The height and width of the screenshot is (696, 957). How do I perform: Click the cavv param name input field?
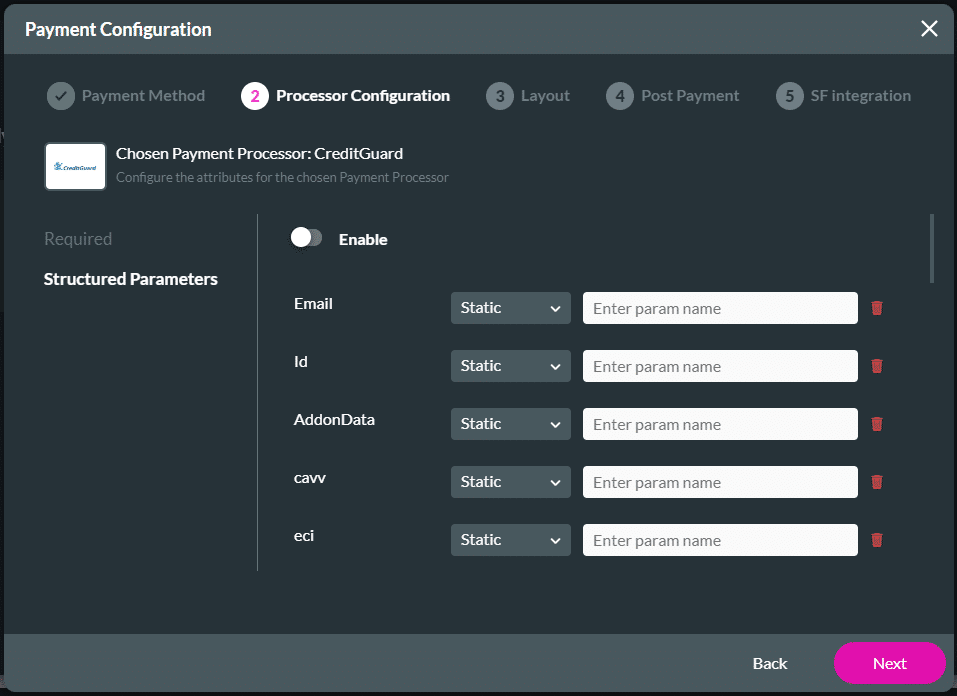pos(719,482)
